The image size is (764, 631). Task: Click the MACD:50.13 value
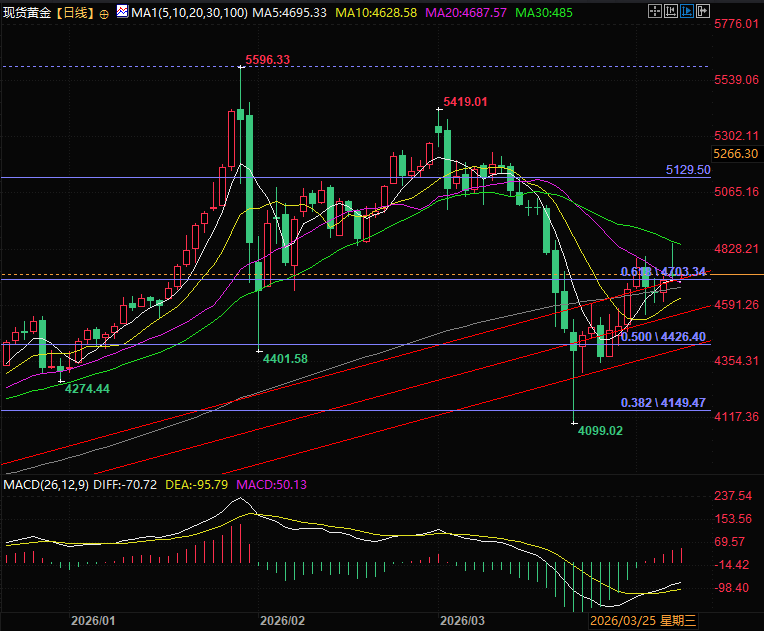click(271, 485)
